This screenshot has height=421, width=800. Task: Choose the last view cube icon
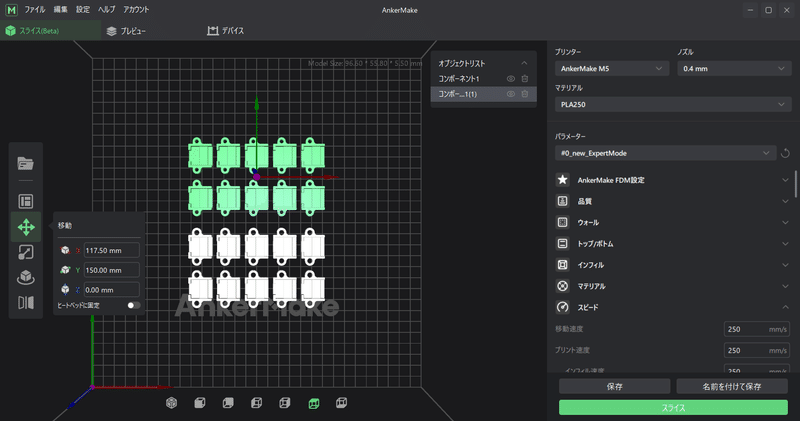pos(341,403)
